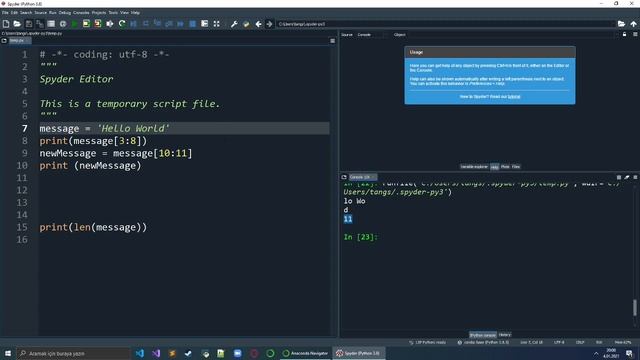640x360 pixels.
Task: Stop debugging with the blue square icon
Action: pos(192,24)
